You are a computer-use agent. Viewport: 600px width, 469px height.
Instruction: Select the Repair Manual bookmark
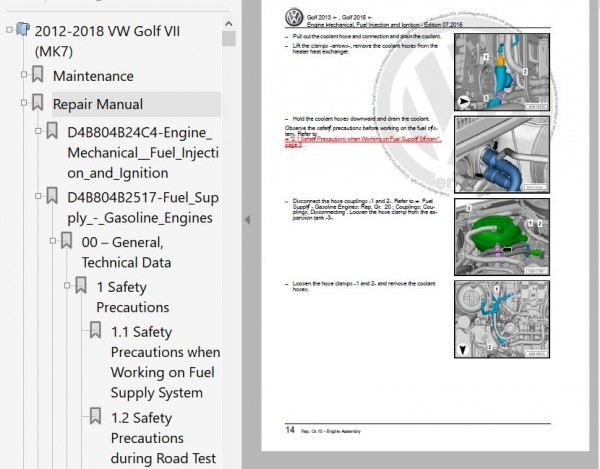click(x=98, y=104)
